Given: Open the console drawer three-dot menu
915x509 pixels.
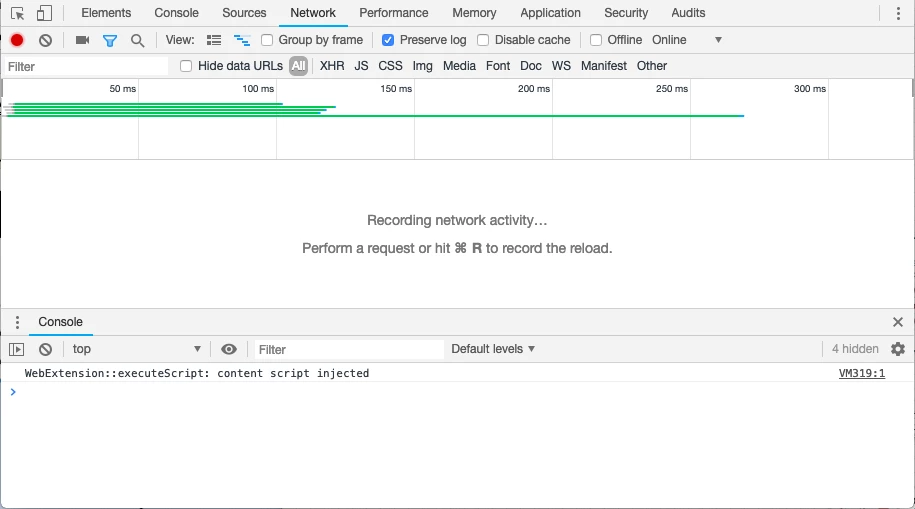Looking at the screenshot, I should click(x=18, y=322).
